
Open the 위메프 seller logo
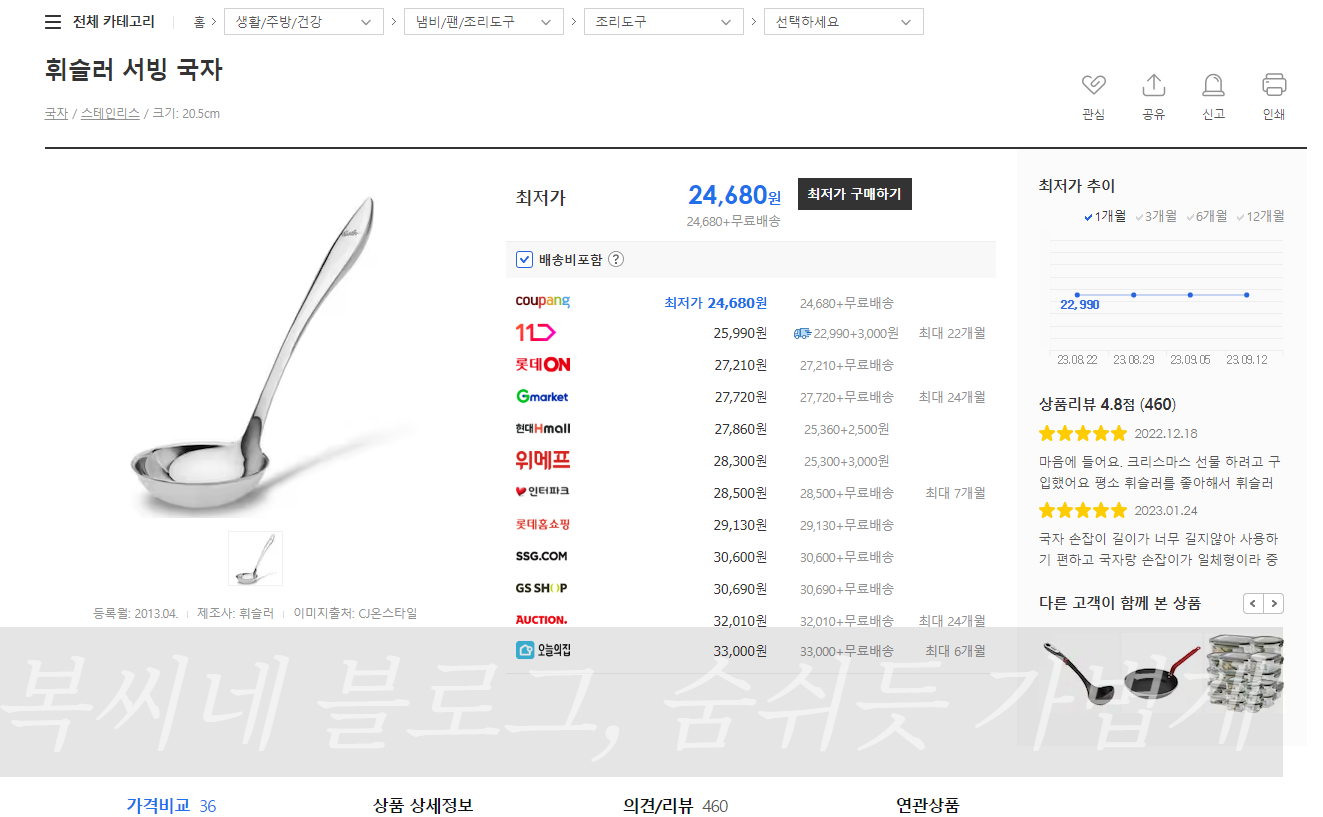point(543,461)
